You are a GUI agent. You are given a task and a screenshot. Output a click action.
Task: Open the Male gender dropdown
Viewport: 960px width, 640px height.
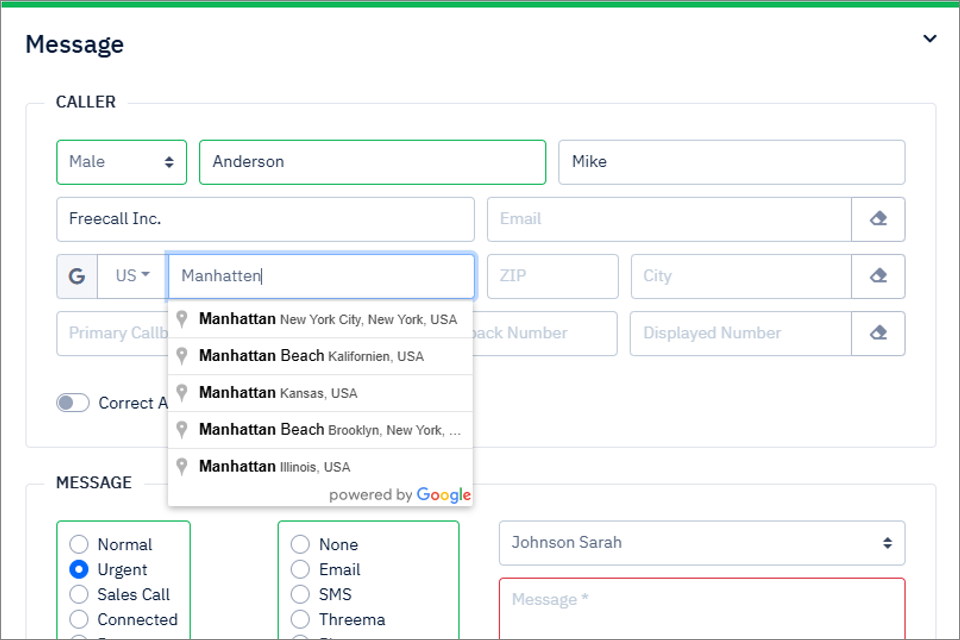(121, 162)
